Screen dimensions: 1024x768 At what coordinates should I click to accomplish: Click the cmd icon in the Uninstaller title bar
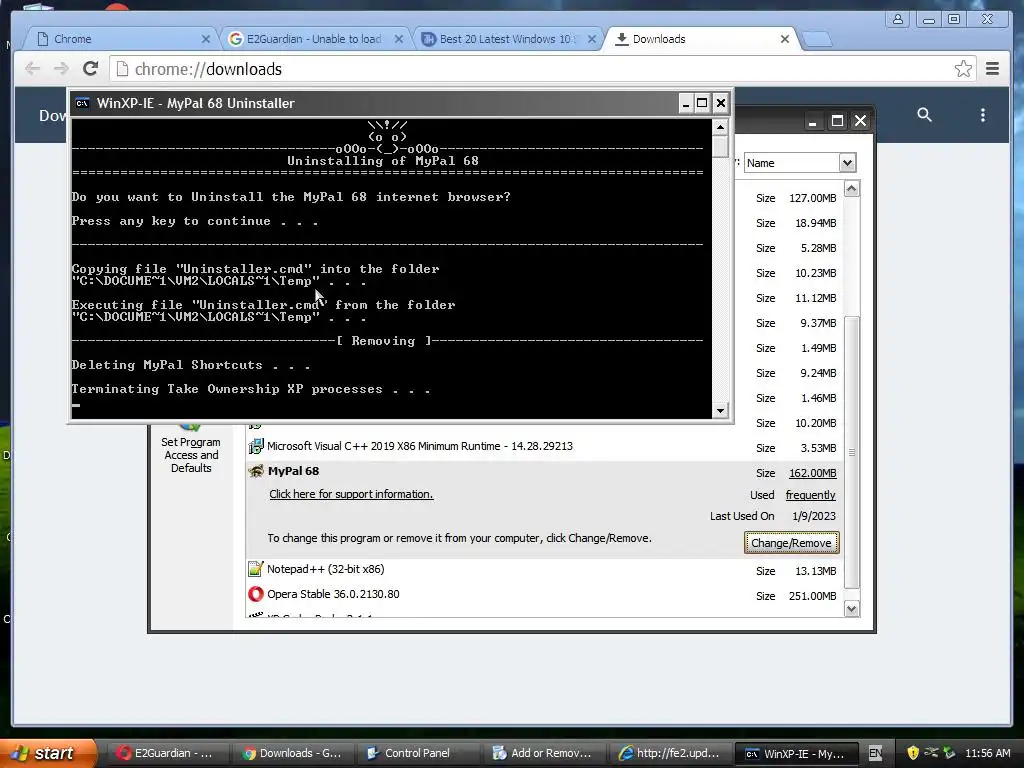[82, 103]
